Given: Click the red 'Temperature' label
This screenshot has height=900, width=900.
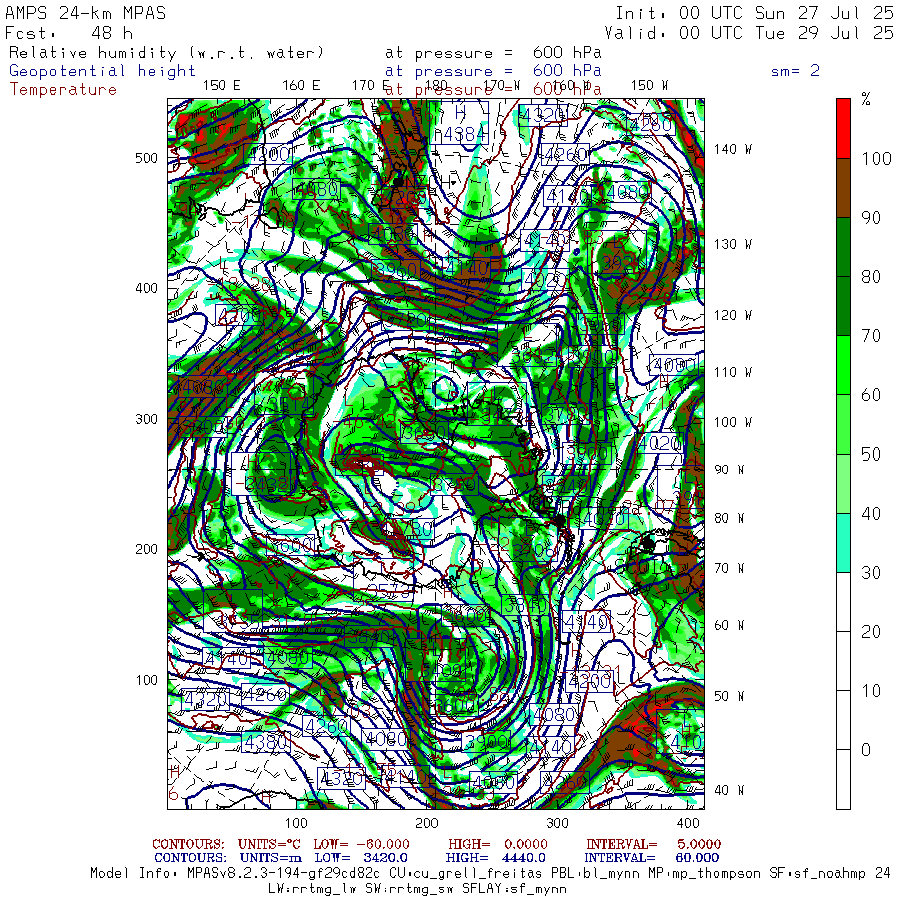Looking at the screenshot, I should 63,90.
